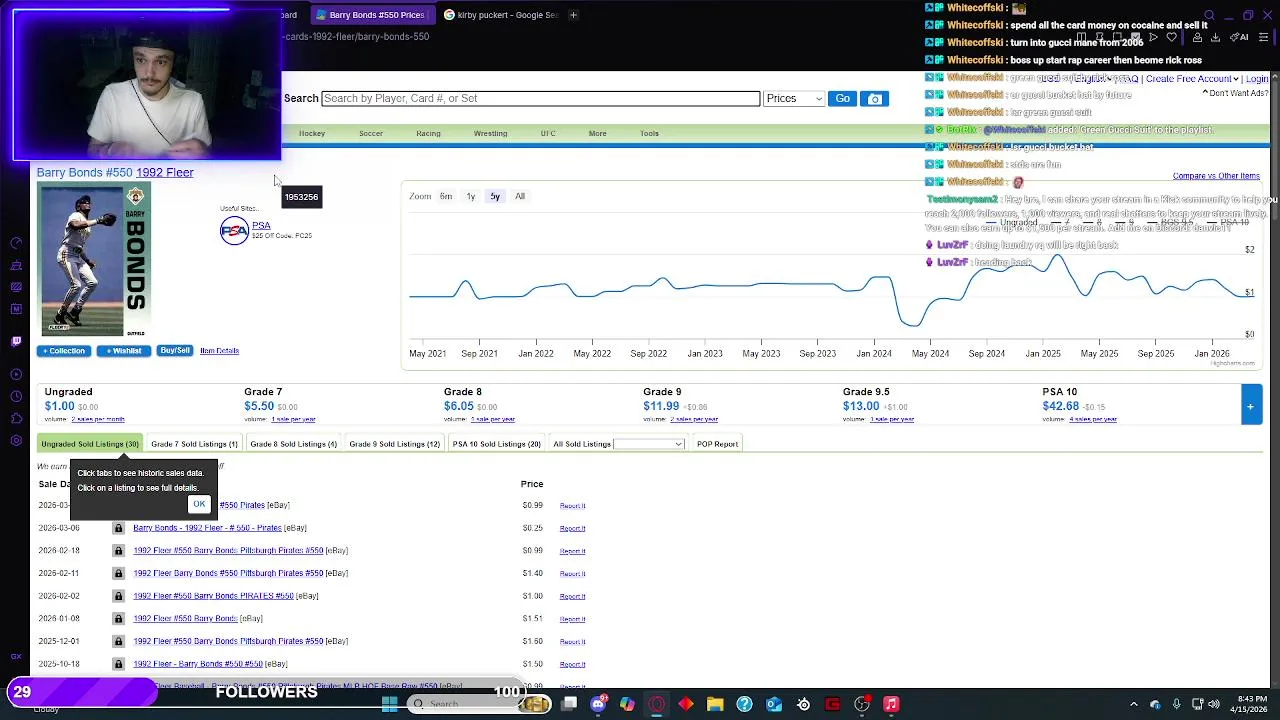Screen dimensions: 1280x720
Task: Open the Prices search type dropdown
Action: coord(794,98)
